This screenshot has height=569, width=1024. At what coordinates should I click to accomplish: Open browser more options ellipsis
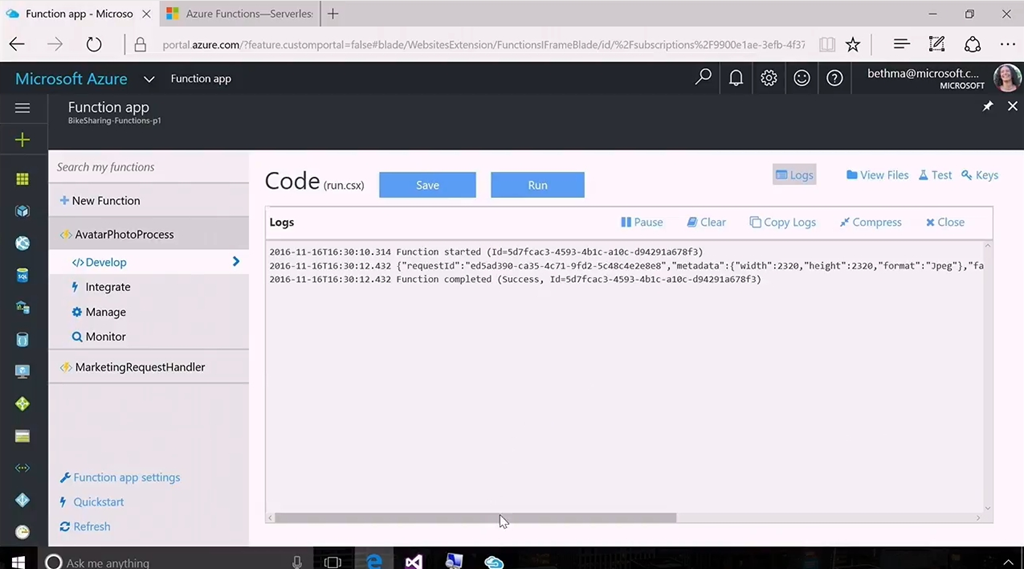pyautogui.click(x=1008, y=44)
